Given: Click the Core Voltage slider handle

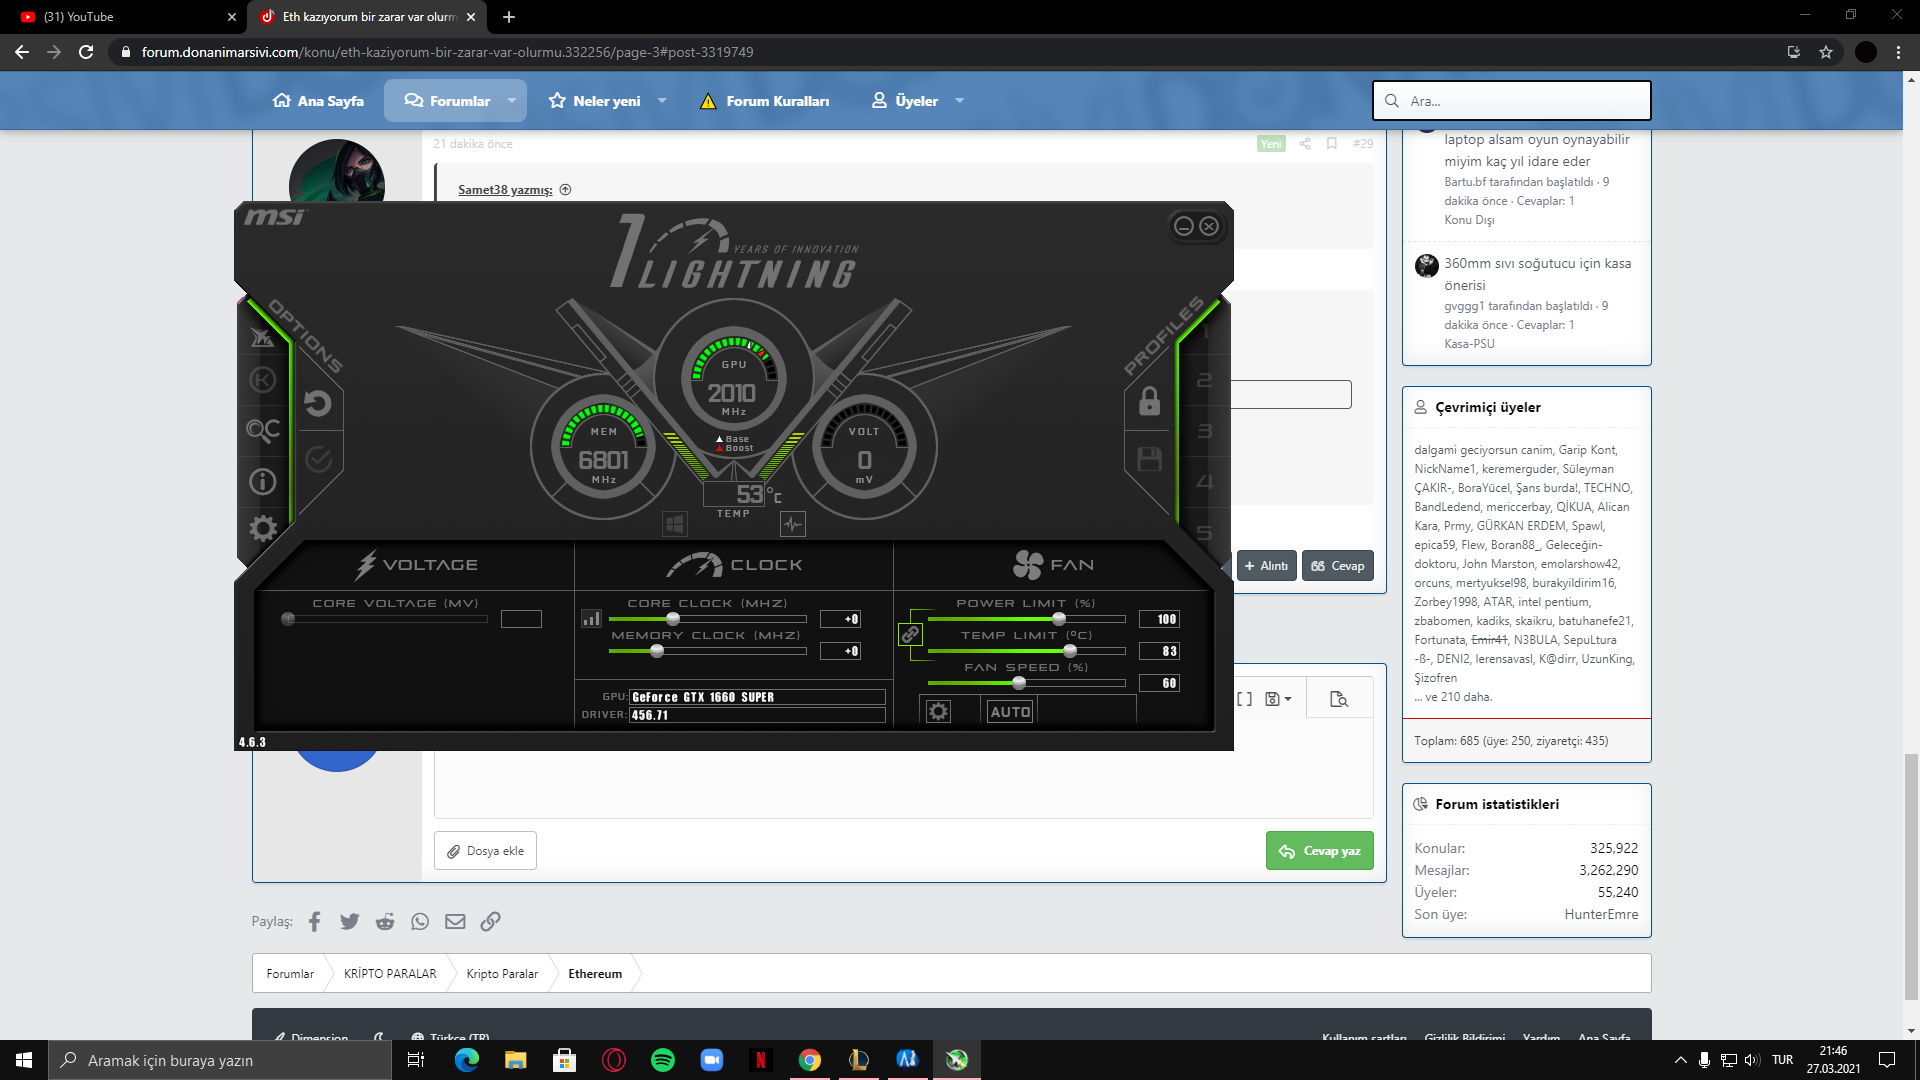Looking at the screenshot, I should pos(288,619).
